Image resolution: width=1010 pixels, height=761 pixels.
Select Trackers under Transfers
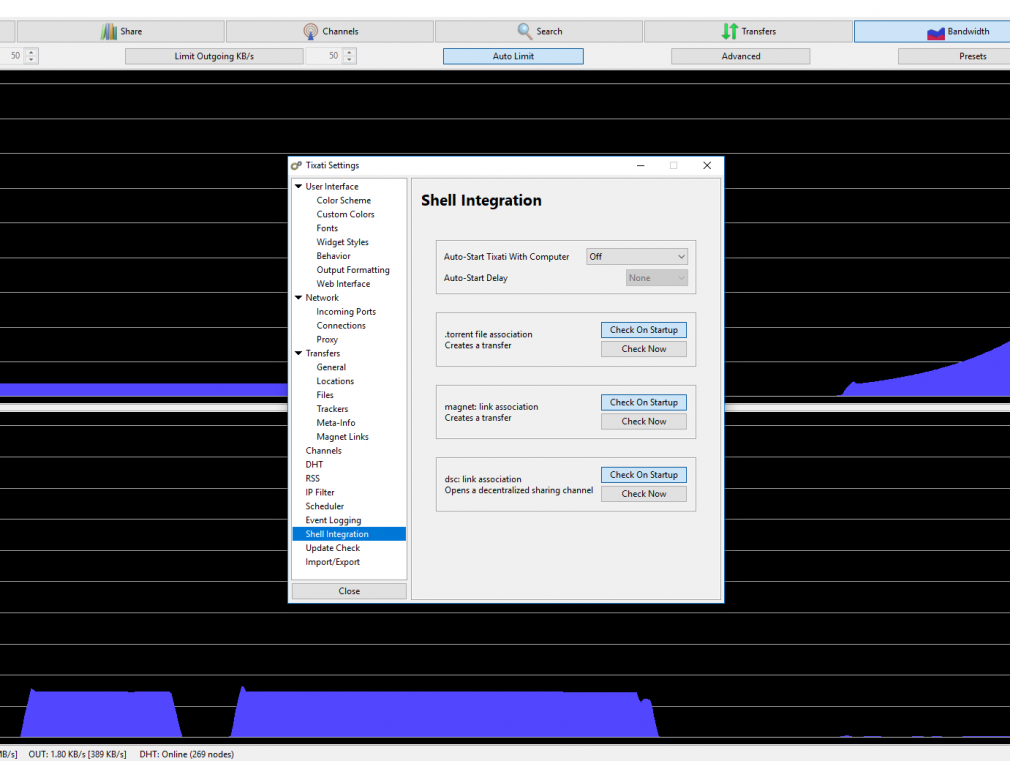(332, 409)
